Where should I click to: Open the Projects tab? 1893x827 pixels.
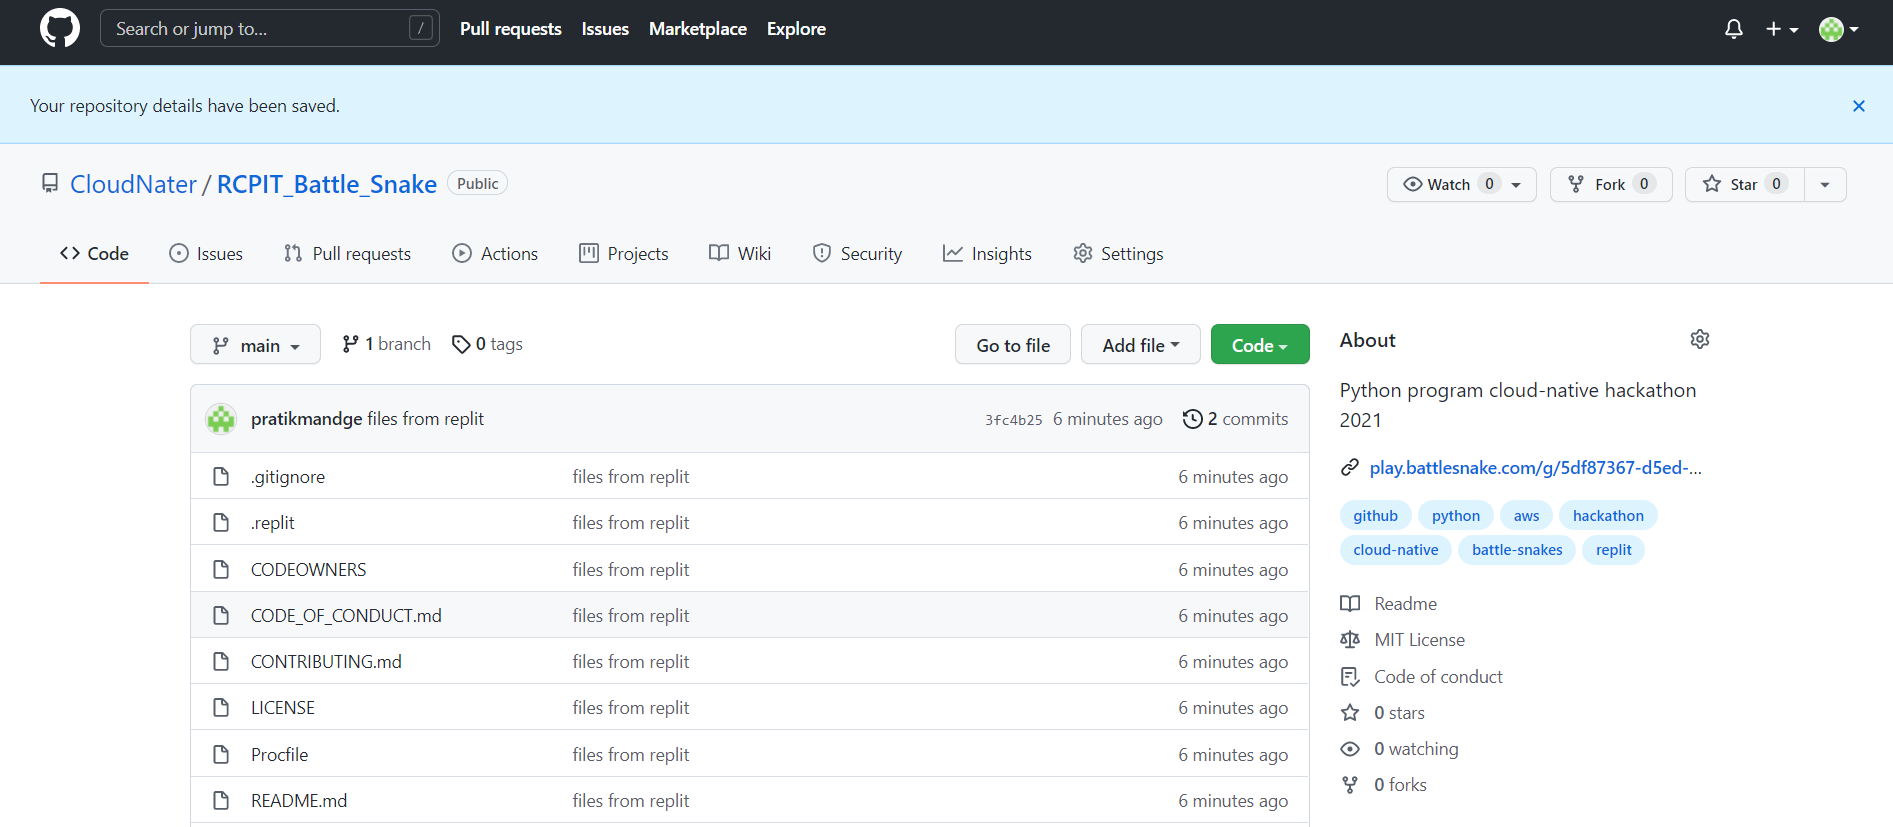point(624,254)
